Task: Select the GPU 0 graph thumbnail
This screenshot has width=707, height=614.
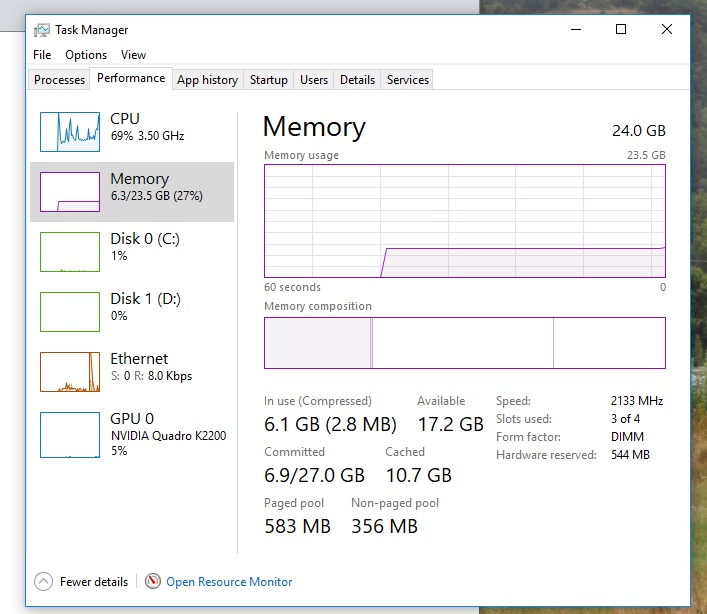Action: [70, 434]
